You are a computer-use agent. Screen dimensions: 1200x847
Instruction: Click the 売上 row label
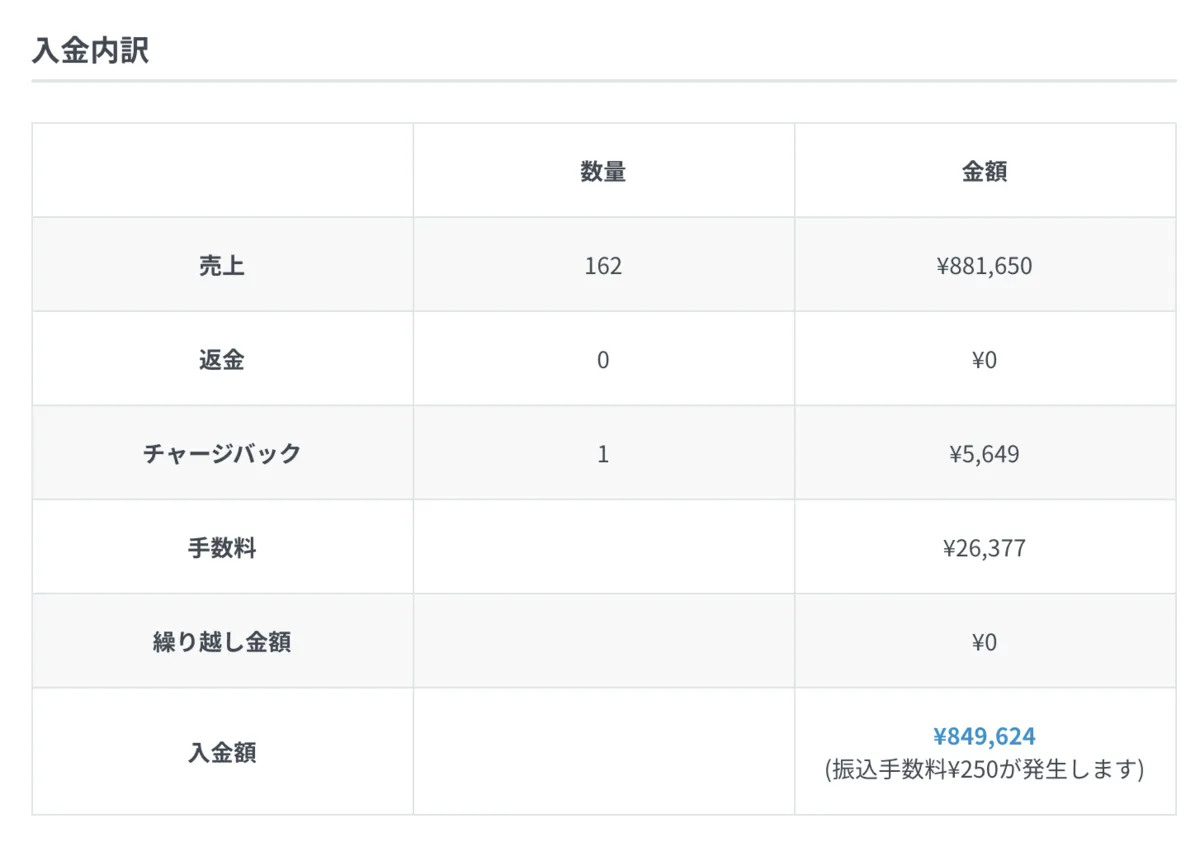(x=222, y=266)
